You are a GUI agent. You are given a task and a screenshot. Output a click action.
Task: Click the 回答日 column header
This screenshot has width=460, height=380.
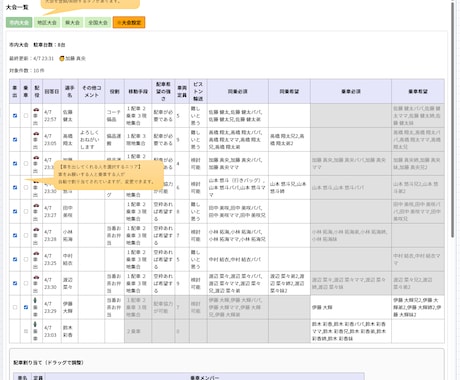click(52, 91)
